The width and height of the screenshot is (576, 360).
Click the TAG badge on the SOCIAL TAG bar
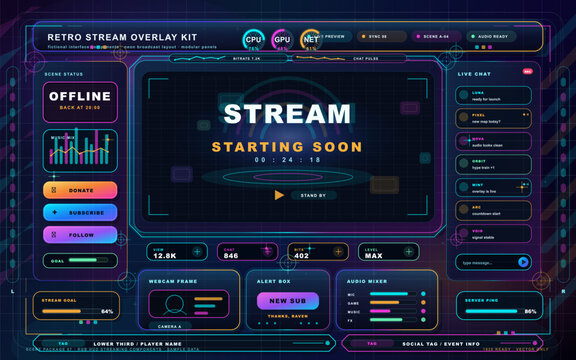(372, 343)
